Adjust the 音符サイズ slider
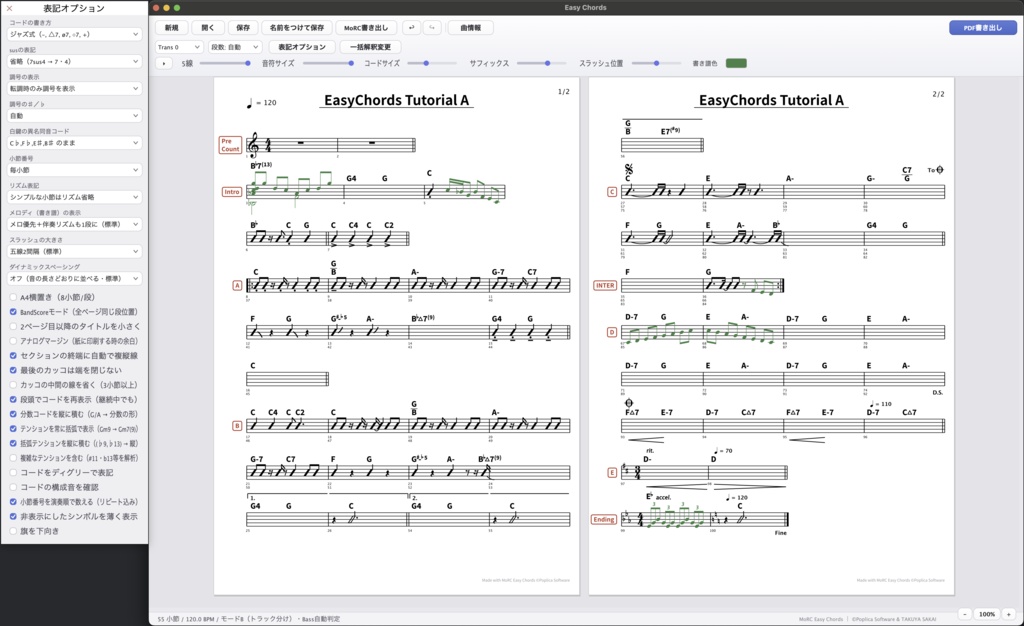This screenshot has height=626, width=1024. pyautogui.click(x=328, y=63)
